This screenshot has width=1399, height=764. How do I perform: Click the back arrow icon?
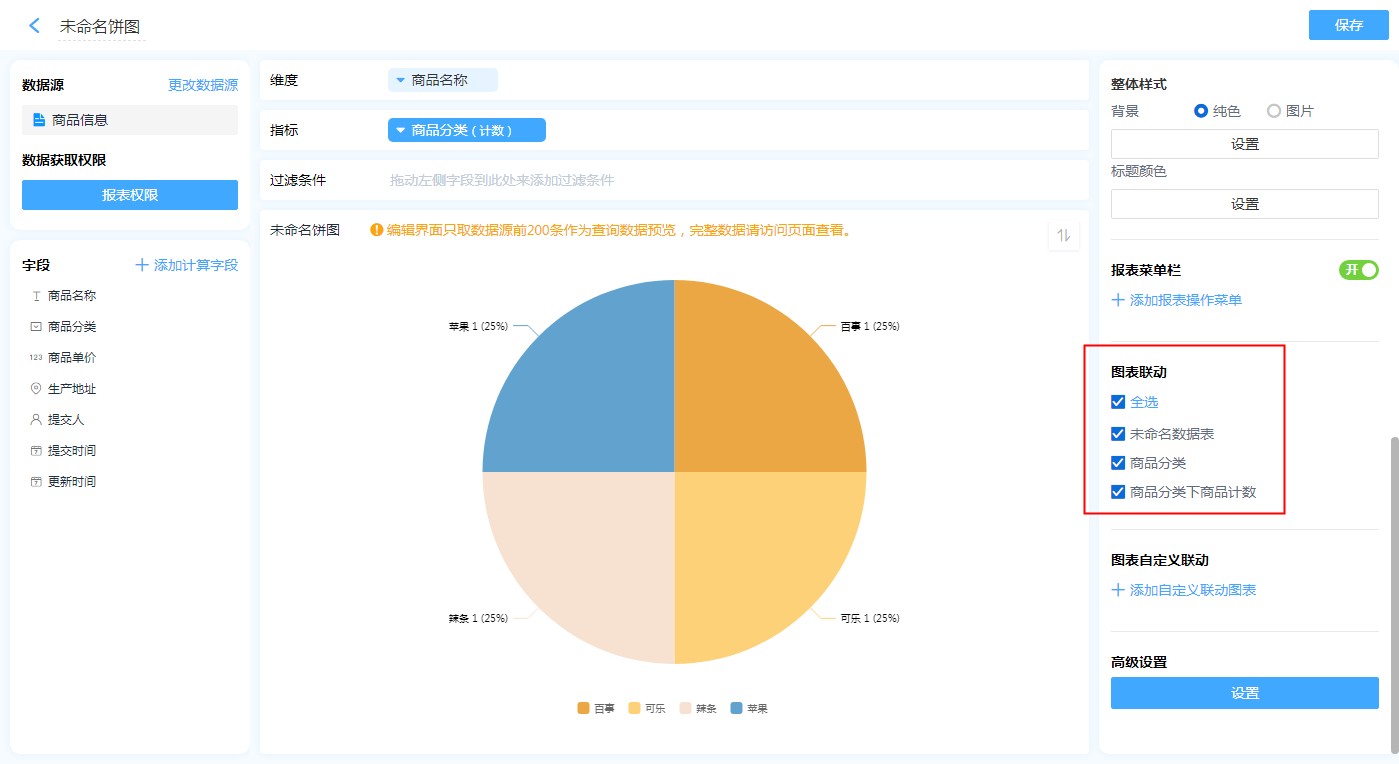(35, 26)
